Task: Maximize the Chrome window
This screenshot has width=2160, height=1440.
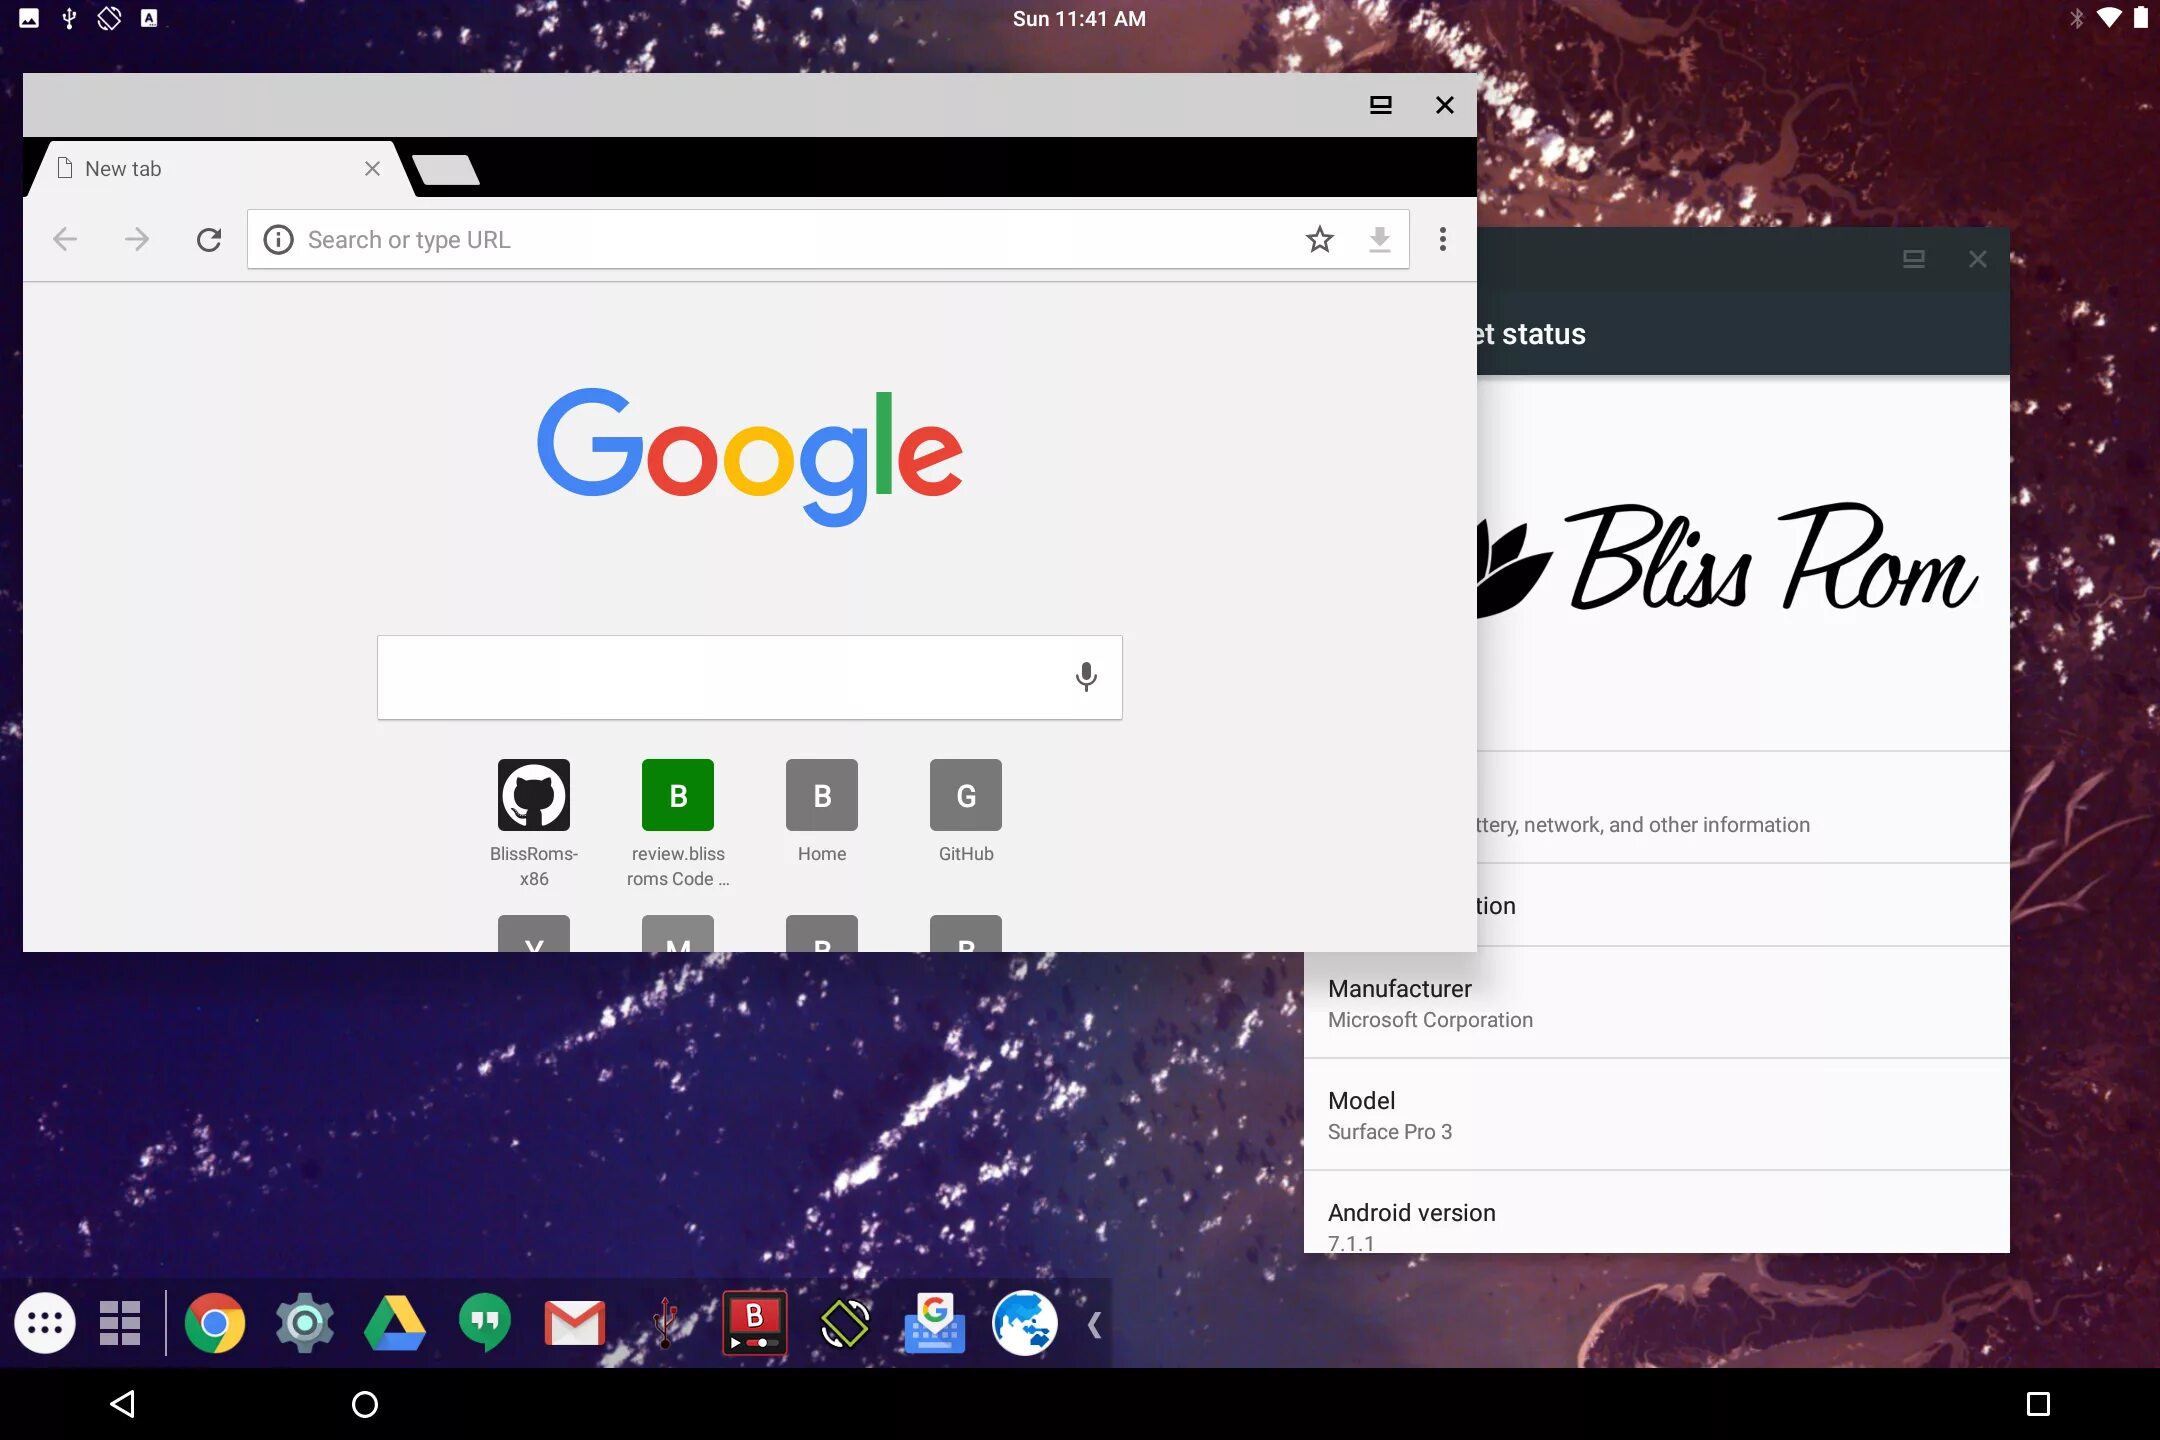Action: pyautogui.click(x=1380, y=105)
